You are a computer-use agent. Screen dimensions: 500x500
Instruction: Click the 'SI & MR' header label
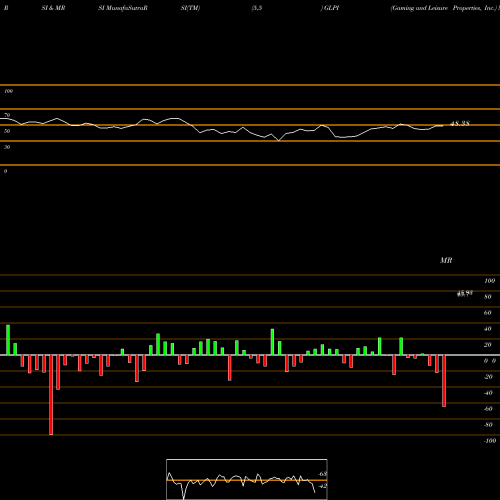coord(53,8)
